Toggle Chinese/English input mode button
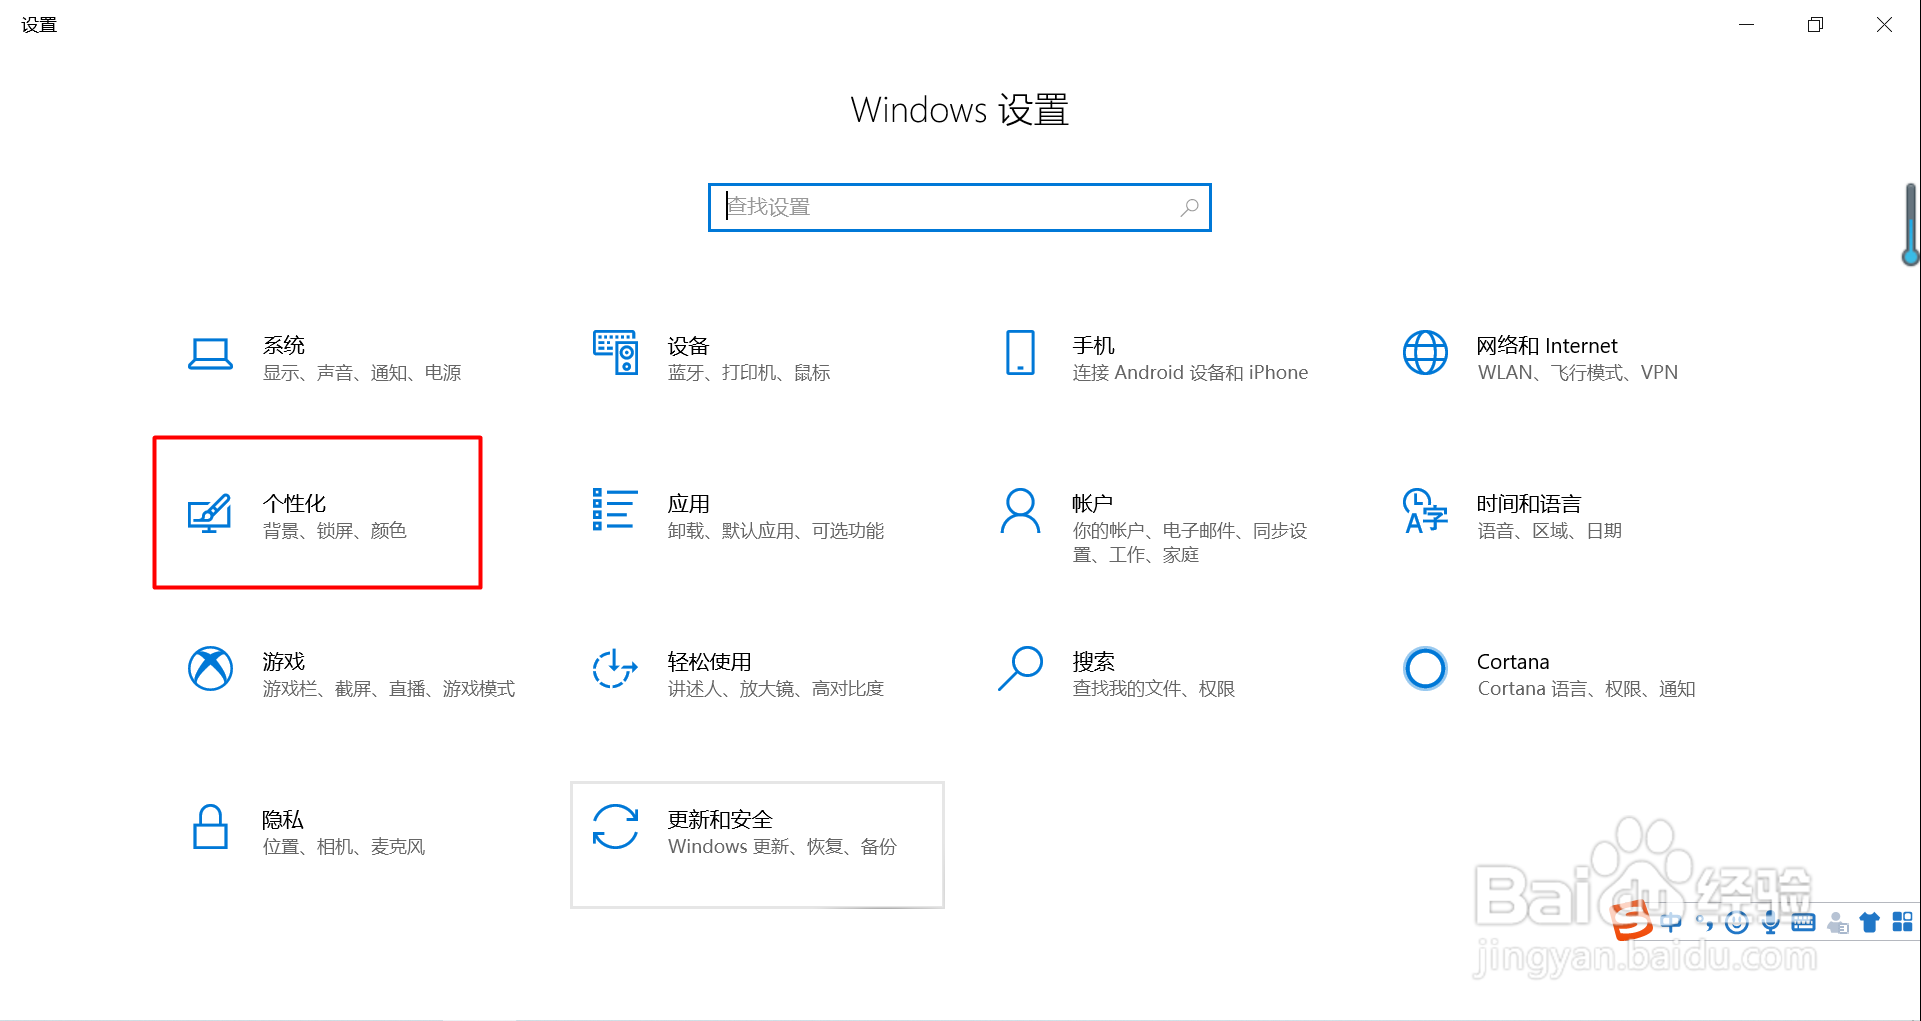The width and height of the screenshot is (1921, 1021). point(1670,922)
